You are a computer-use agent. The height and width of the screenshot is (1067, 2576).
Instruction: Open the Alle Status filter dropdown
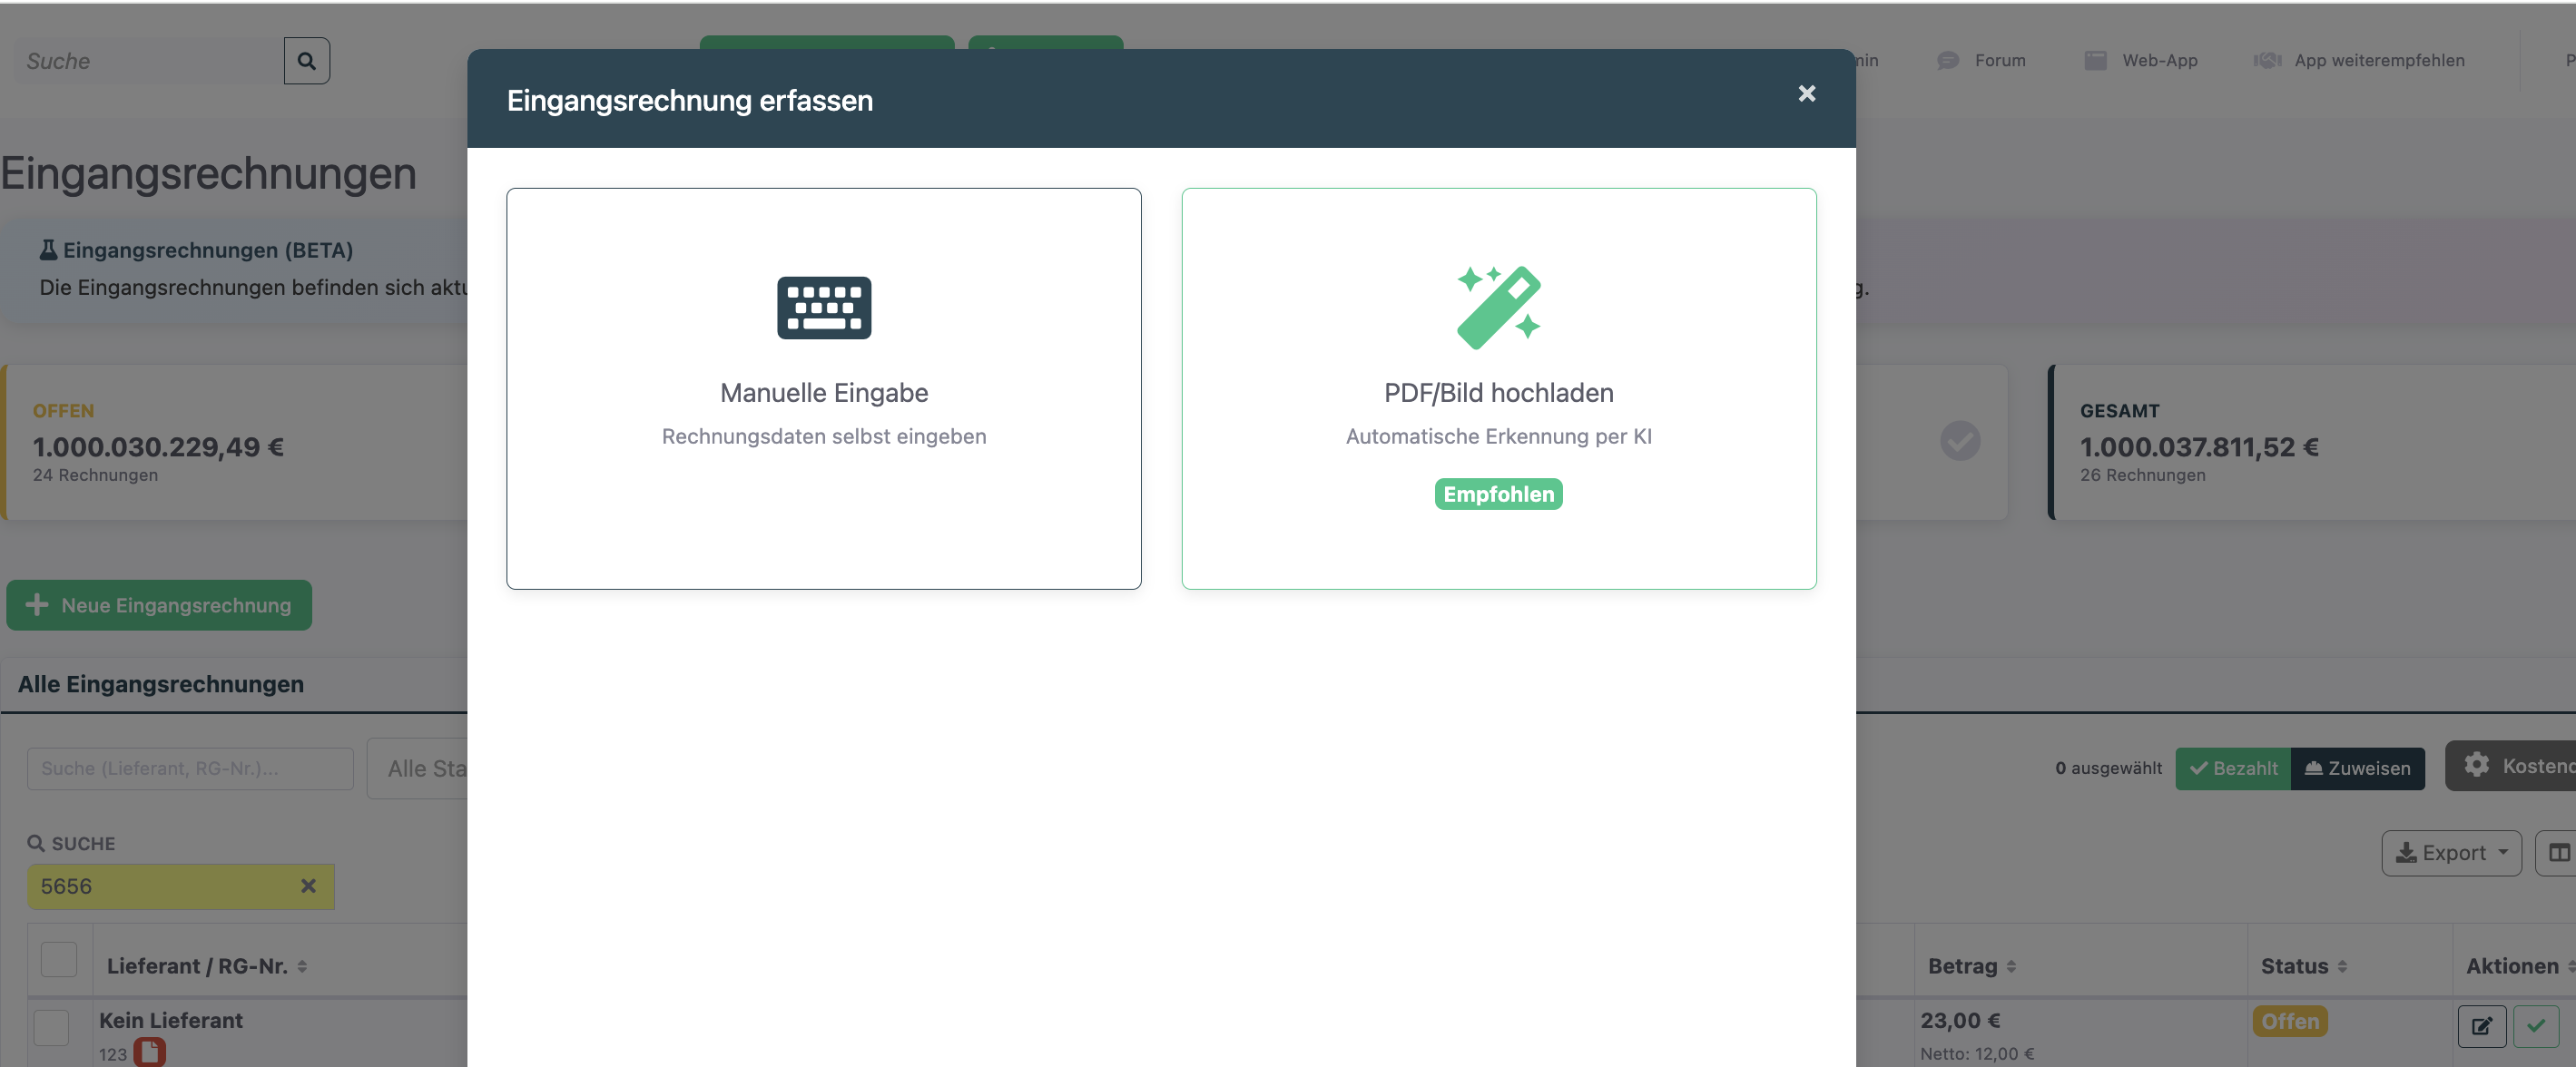tap(420, 768)
